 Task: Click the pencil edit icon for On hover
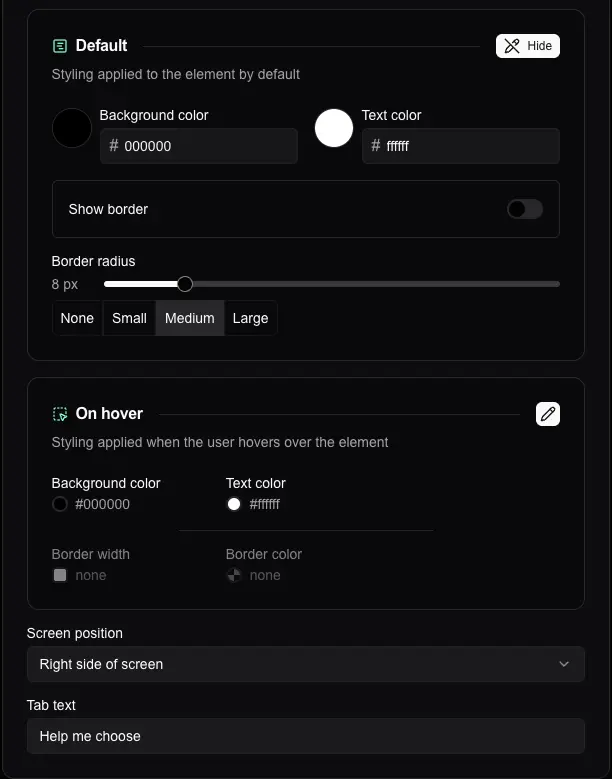[547, 414]
